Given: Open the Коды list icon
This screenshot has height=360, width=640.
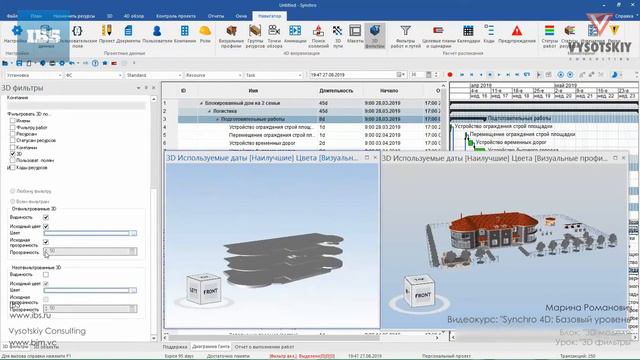Looking at the screenshot, I should (x=489, y=31).
